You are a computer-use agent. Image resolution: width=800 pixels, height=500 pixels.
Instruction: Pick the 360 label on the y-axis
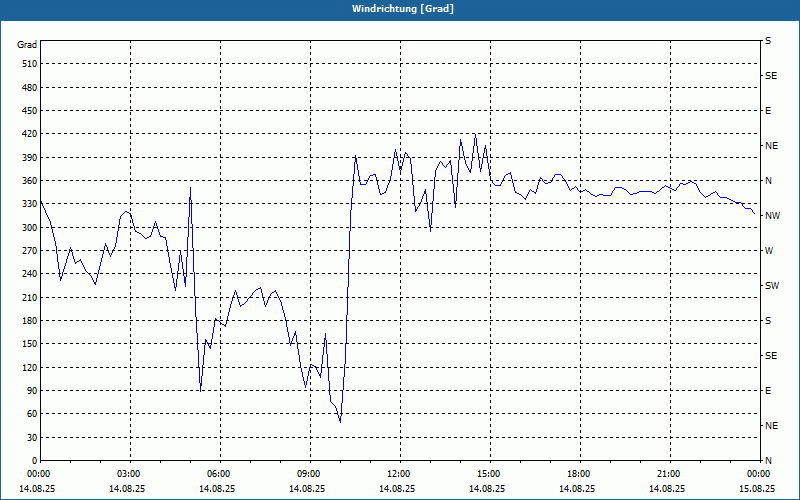30,181
